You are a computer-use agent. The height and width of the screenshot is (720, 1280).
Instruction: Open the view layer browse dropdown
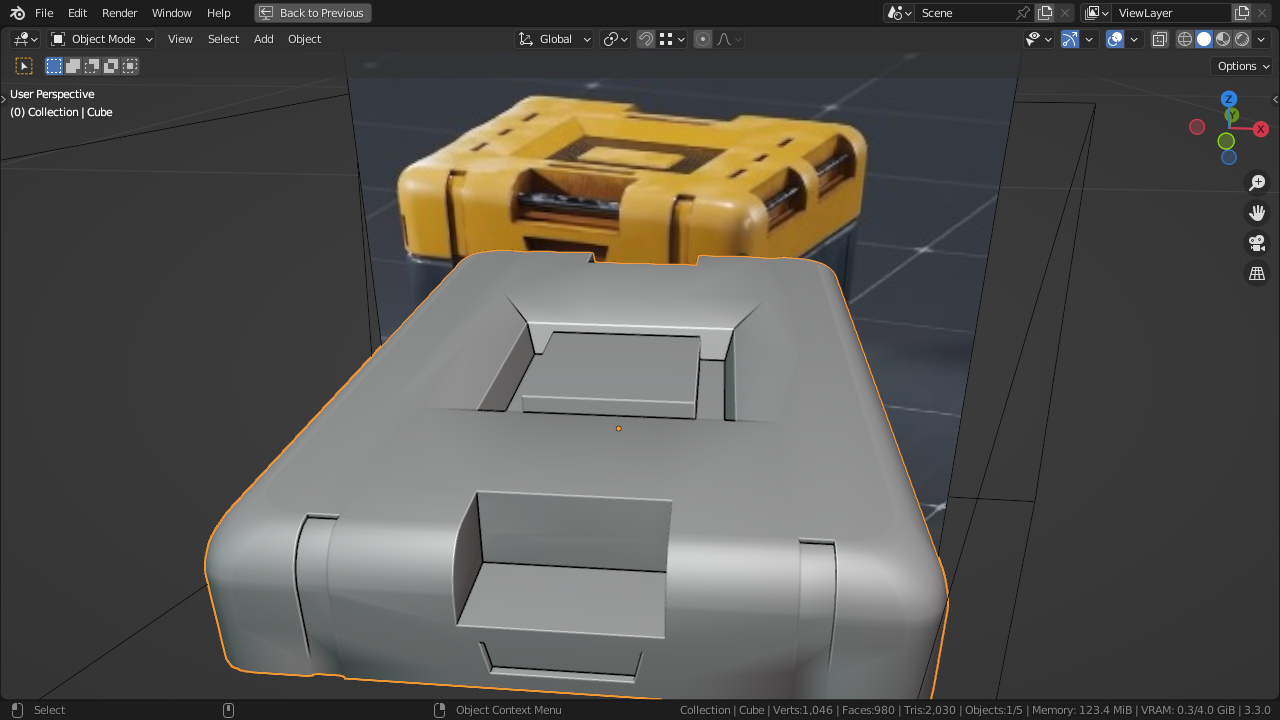pos(1096,13)
